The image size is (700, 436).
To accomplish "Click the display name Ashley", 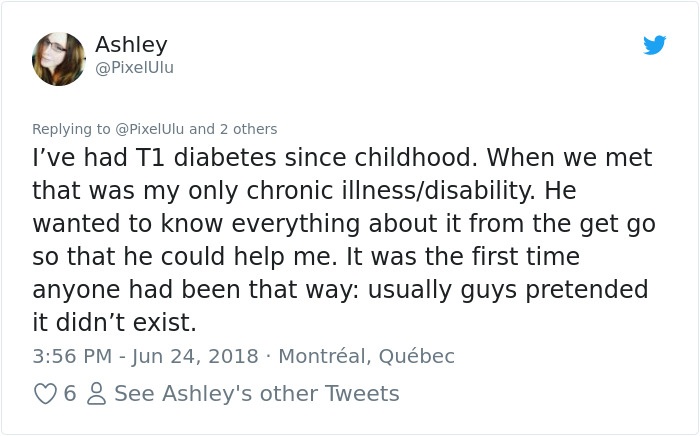I will click(131, 45).
